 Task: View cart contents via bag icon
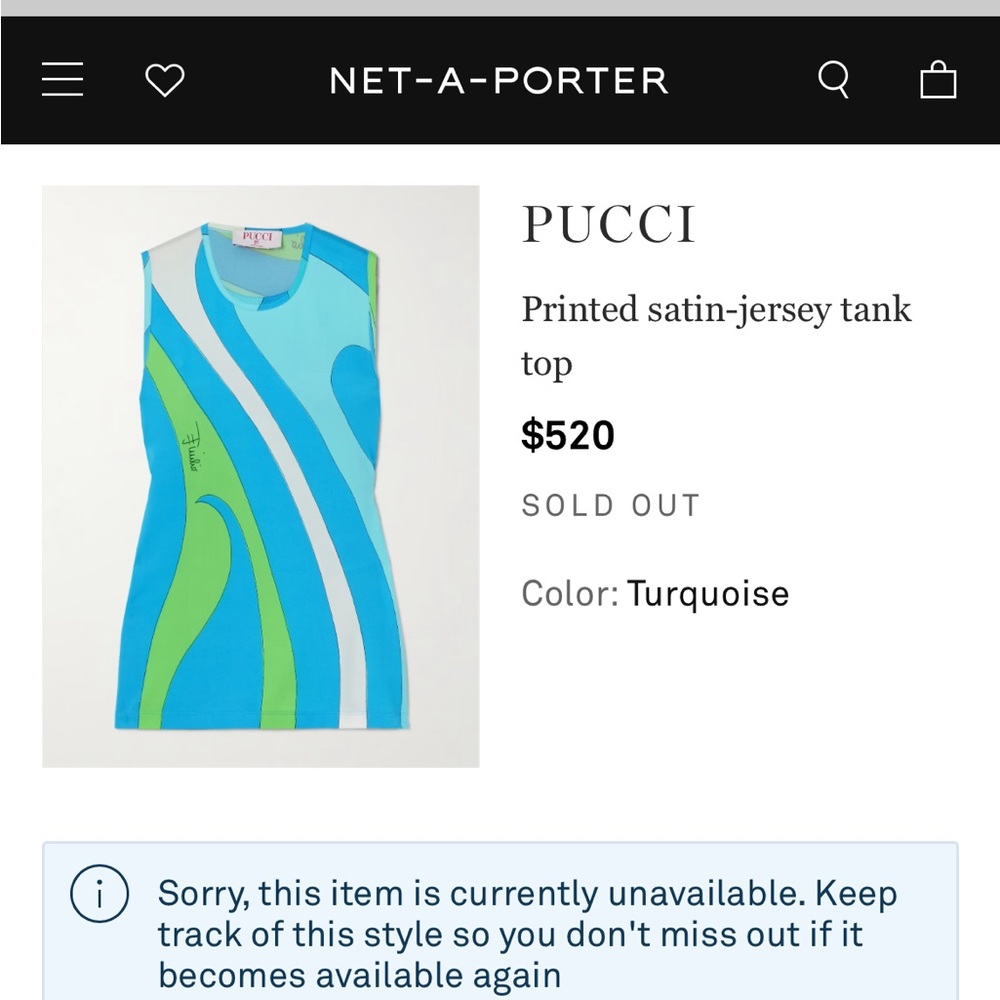click(x=938, y=79)
